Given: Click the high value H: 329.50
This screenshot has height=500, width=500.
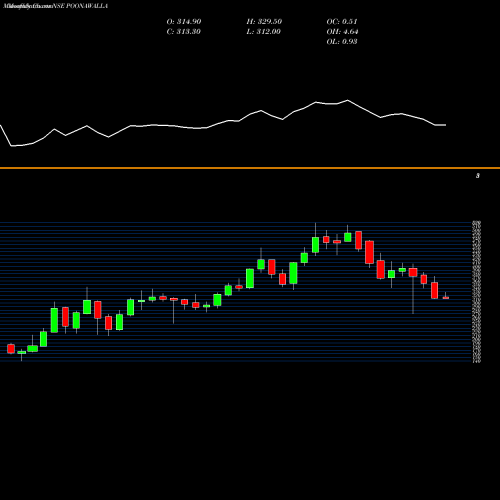Looking at the screenshot, I should [x=264, y=21].
